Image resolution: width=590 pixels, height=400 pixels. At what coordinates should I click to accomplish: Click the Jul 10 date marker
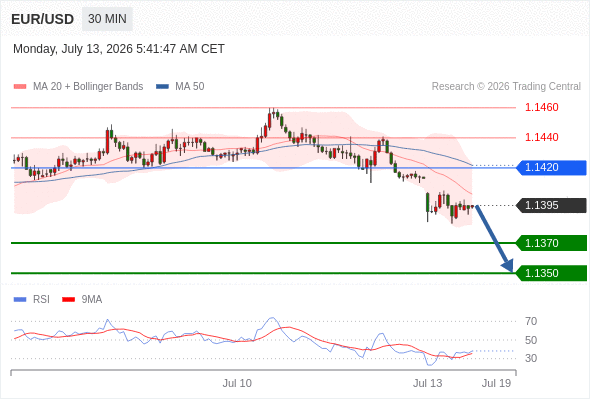coord(237,383)
